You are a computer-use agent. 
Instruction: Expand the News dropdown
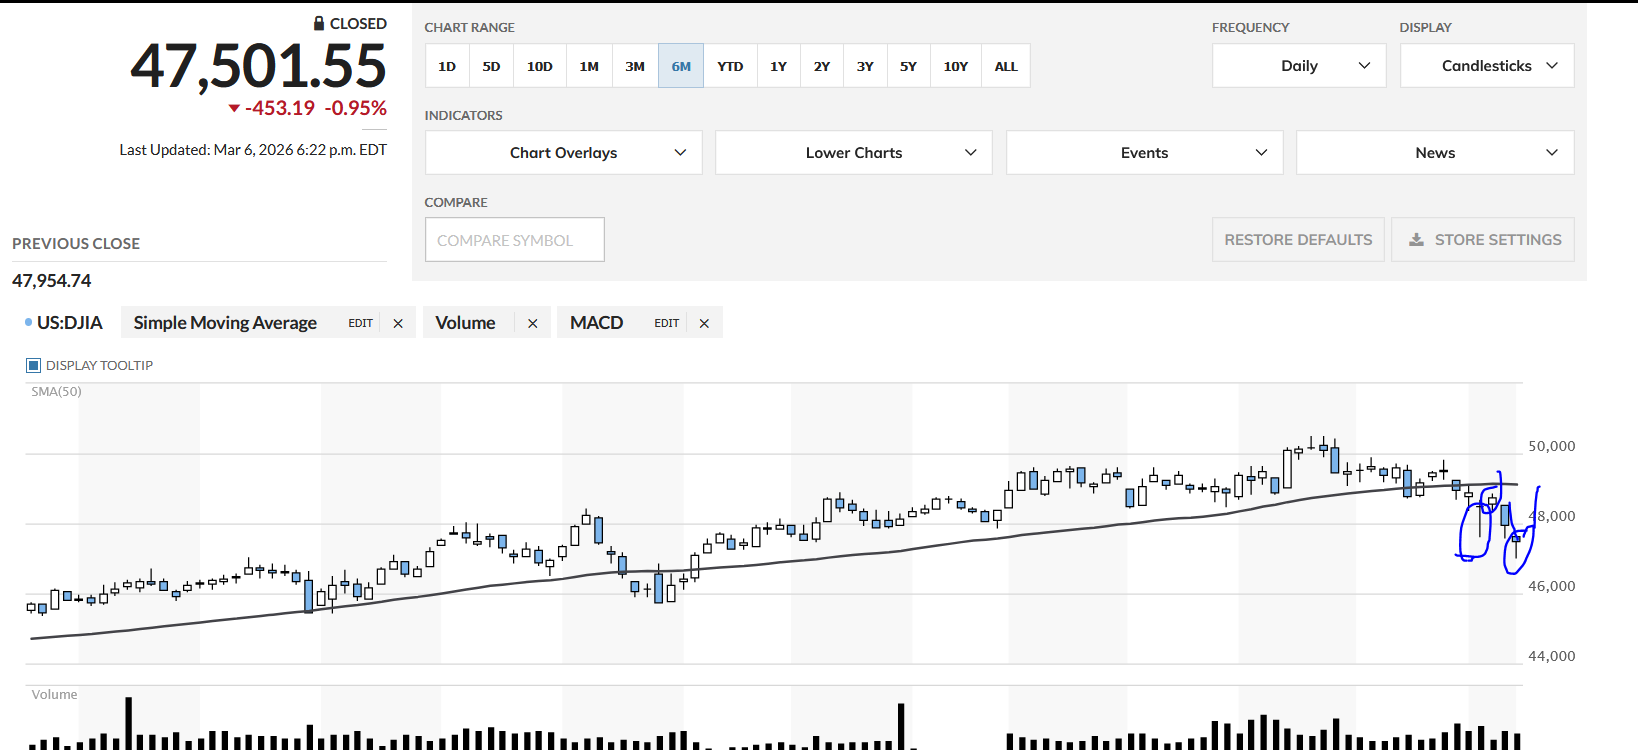click(x=1435, y=152)
